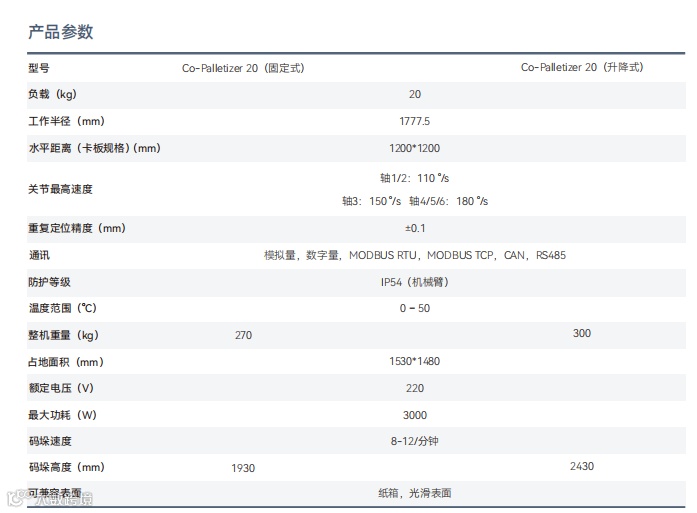The width and height of the screenshot is (697, 513).
Task: Select the 码垛高度（mm）label
Action: (67, 467)
